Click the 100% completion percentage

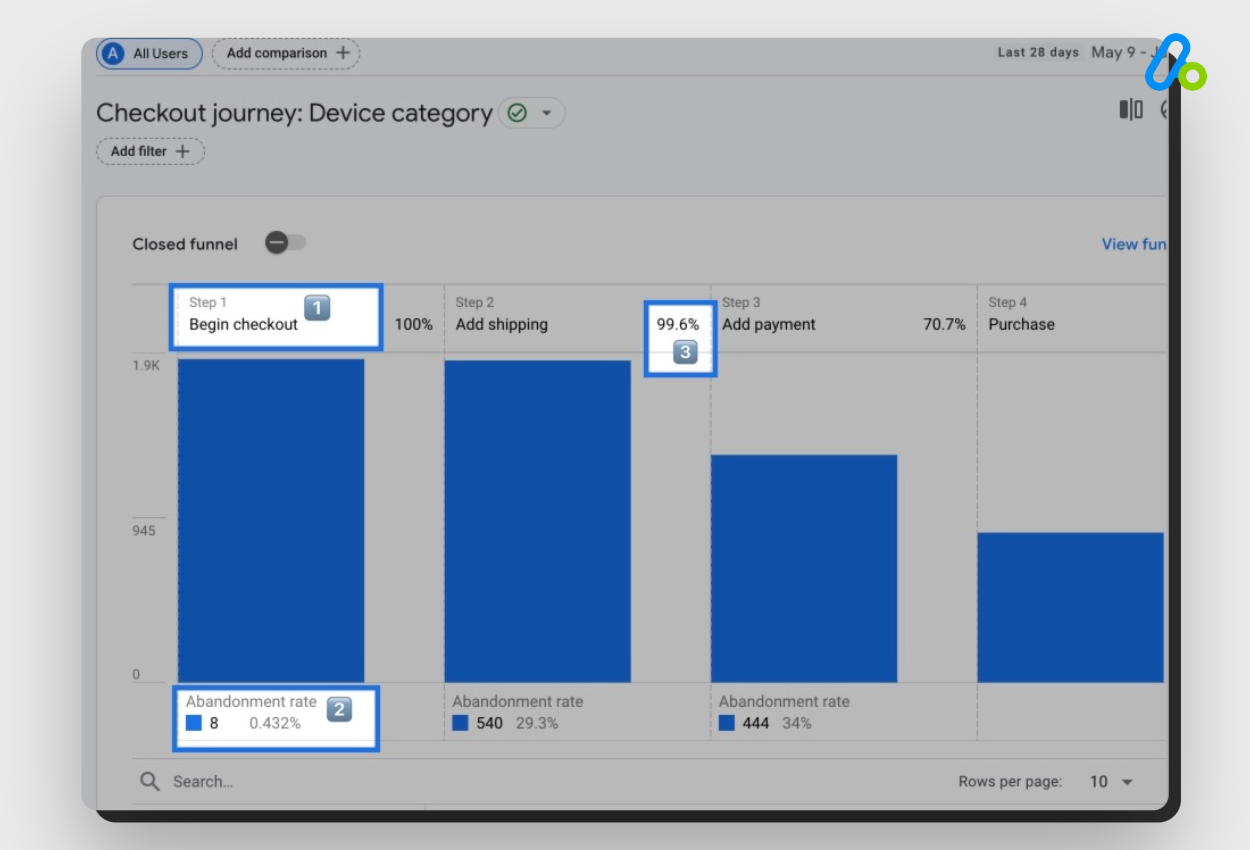point(413,324)
